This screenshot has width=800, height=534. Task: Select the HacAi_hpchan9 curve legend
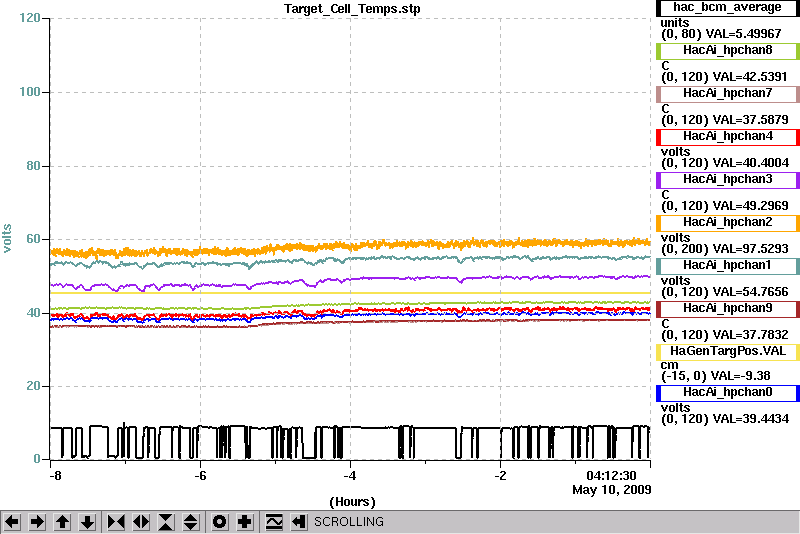(728, 309)
